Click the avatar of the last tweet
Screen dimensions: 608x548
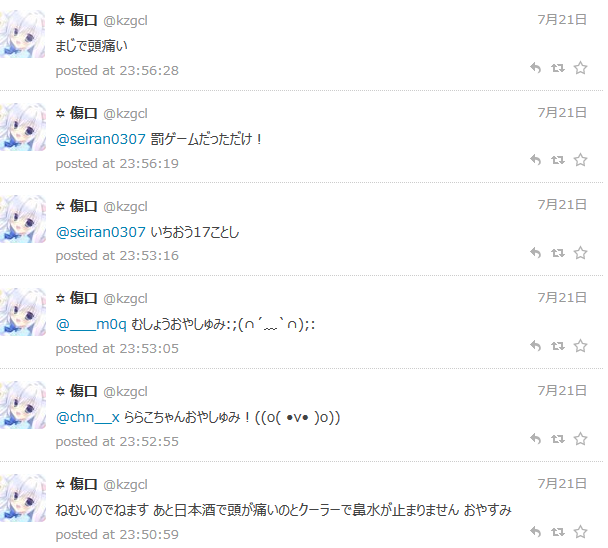22,498
